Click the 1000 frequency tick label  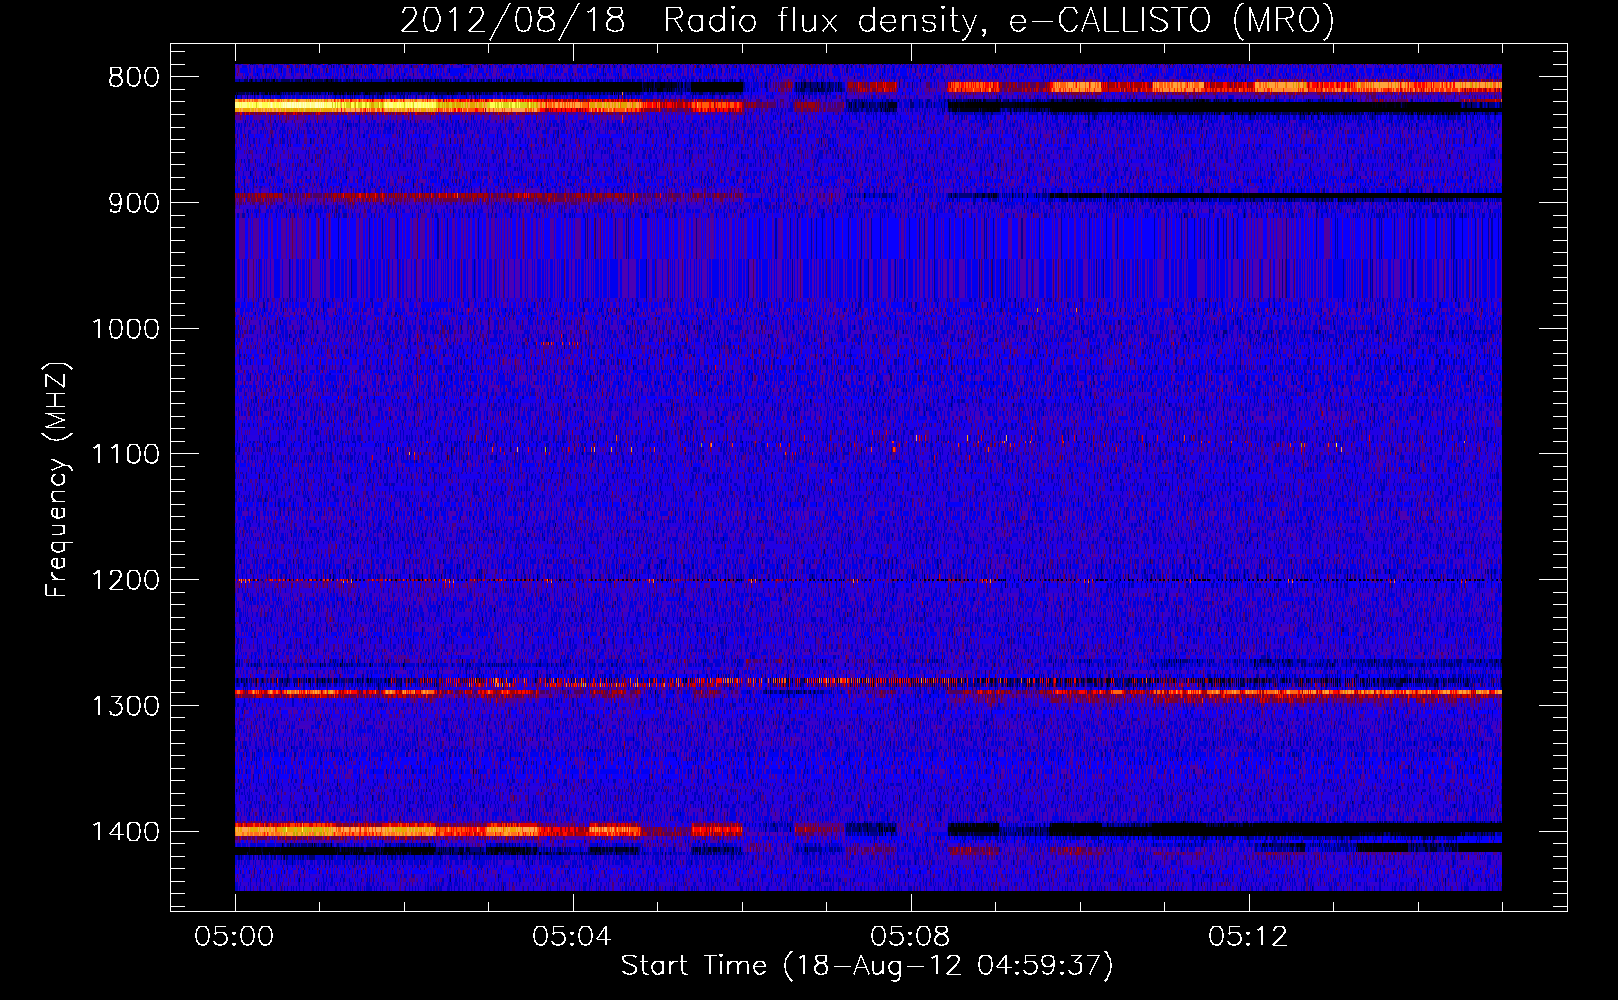125,329
